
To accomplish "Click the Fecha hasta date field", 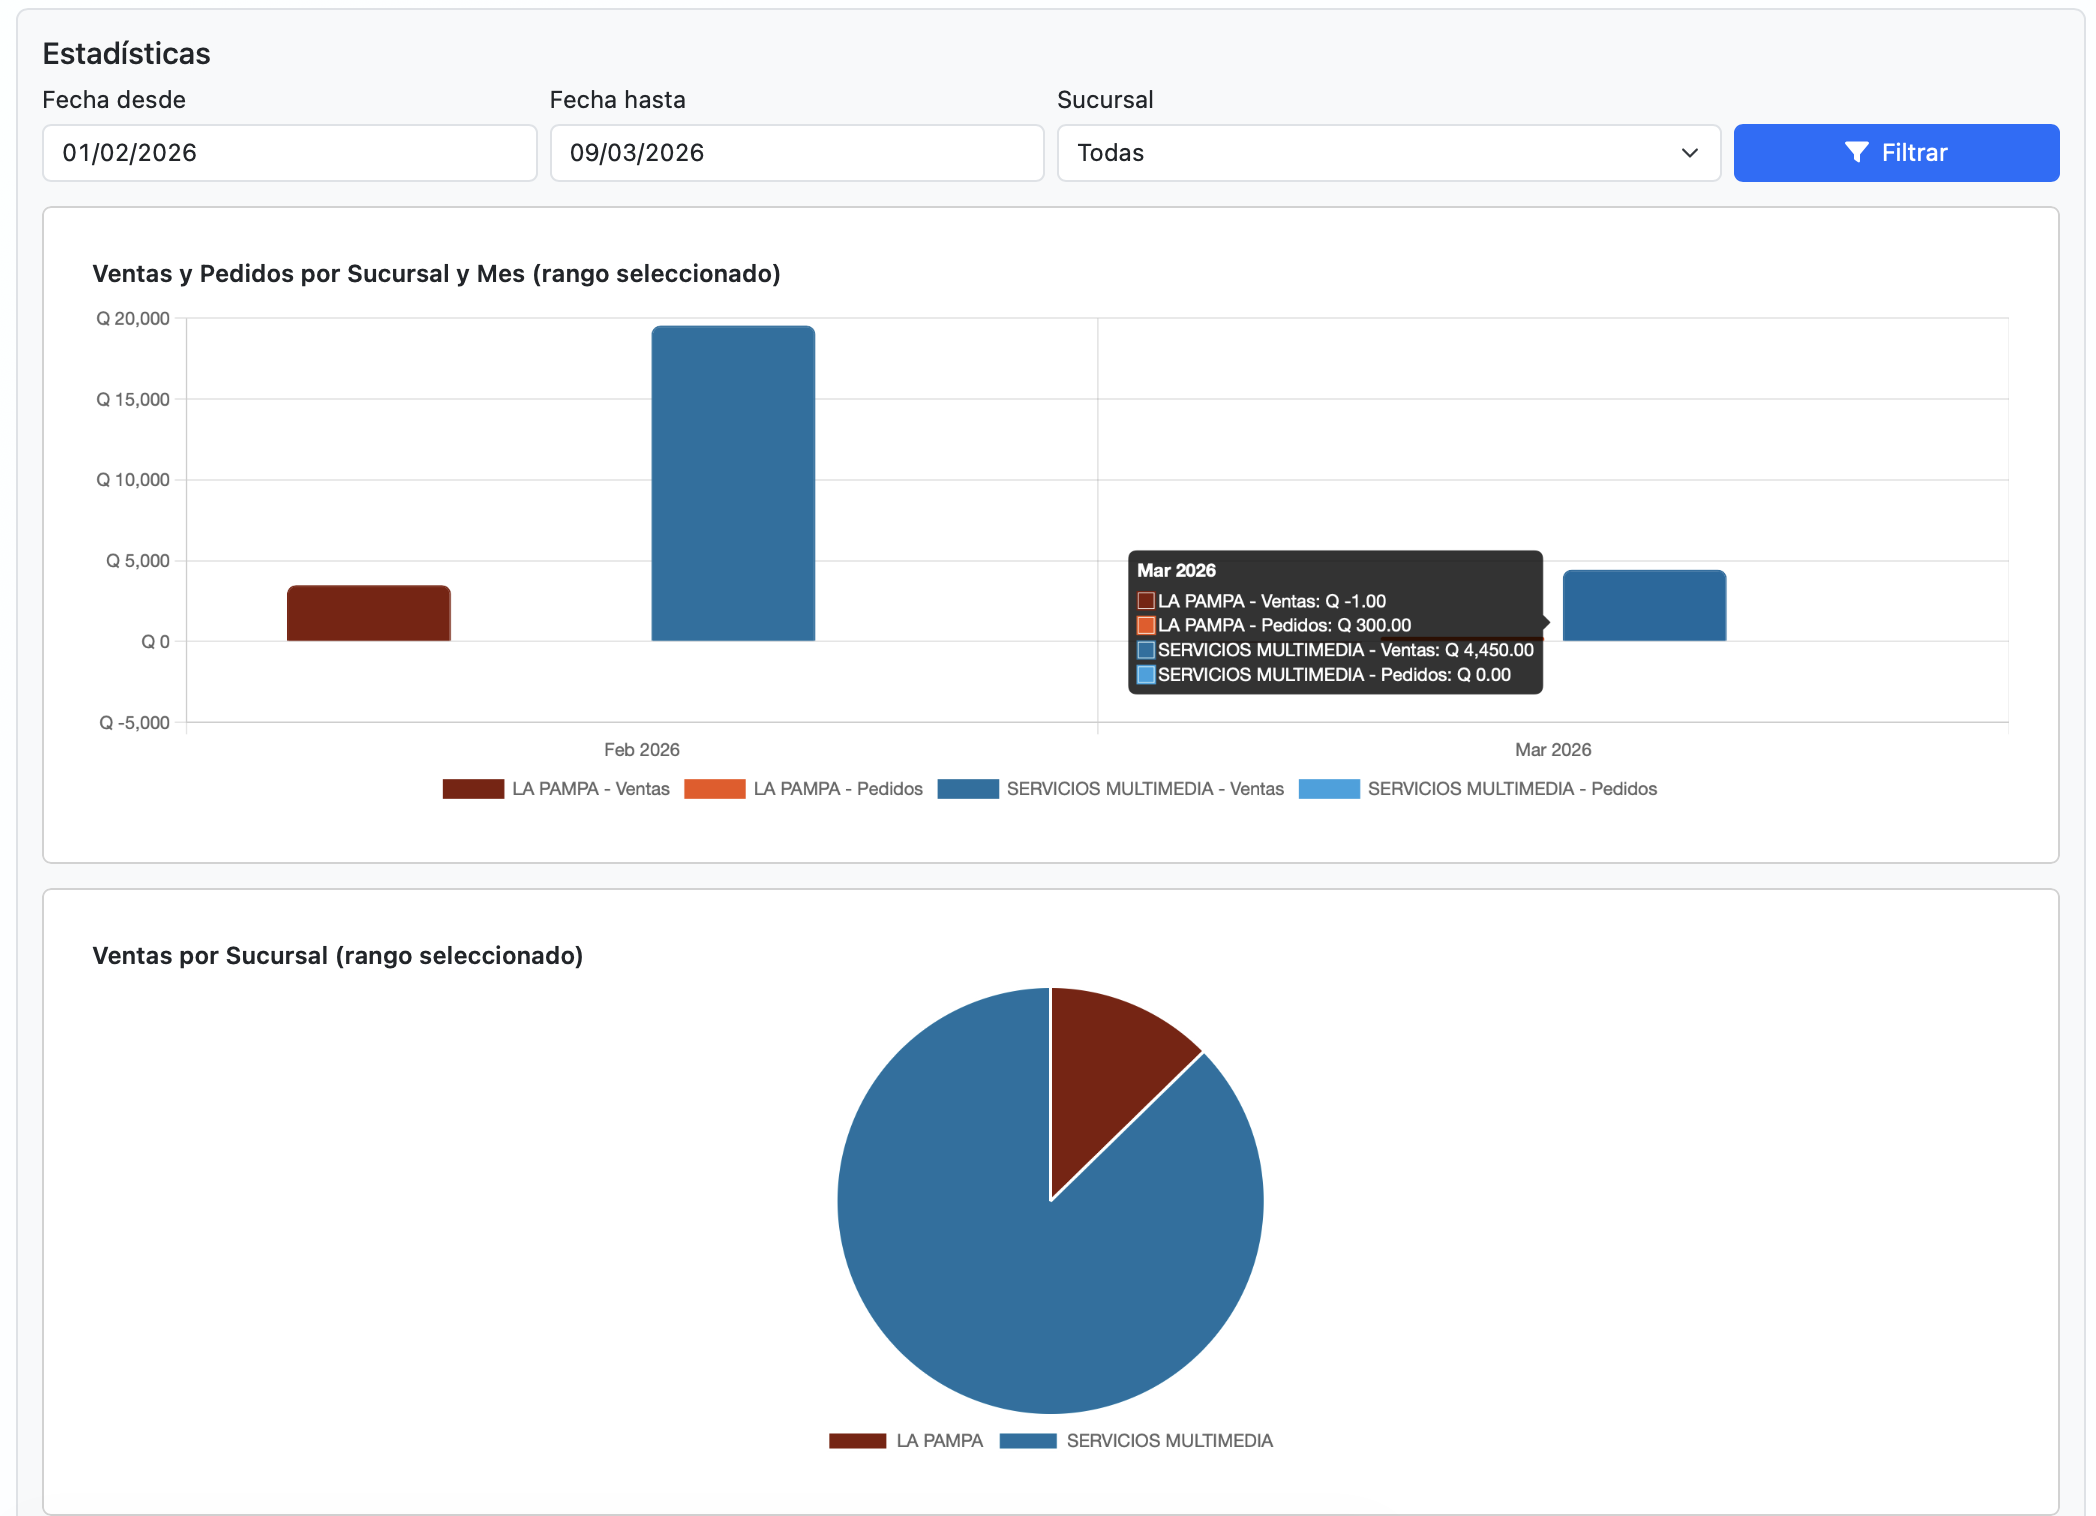I will click(x=796, y=153).
